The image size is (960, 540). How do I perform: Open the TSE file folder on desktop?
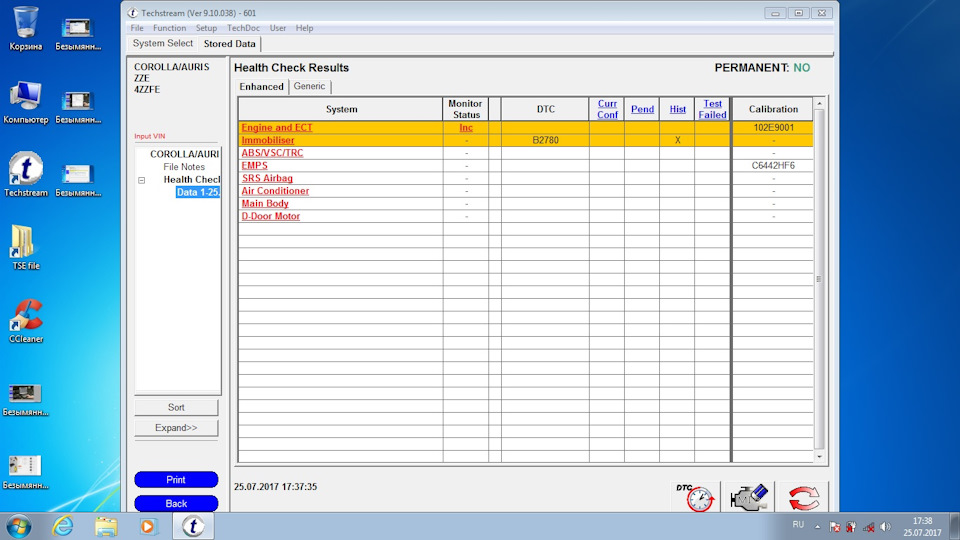(26, 247)
